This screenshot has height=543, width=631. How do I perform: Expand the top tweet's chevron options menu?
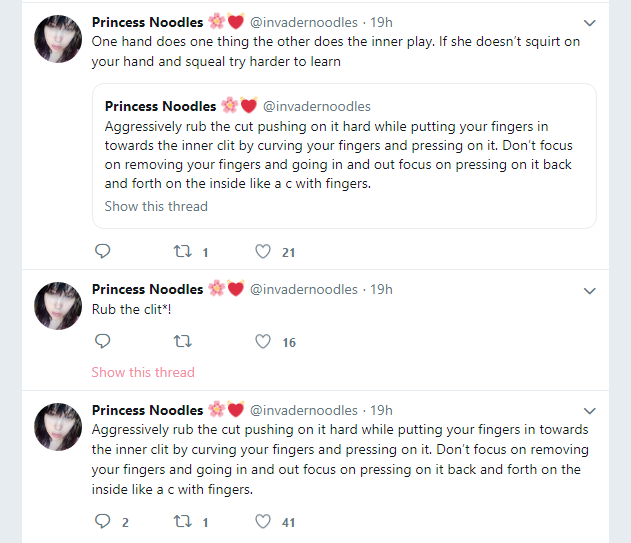point(589,23)
